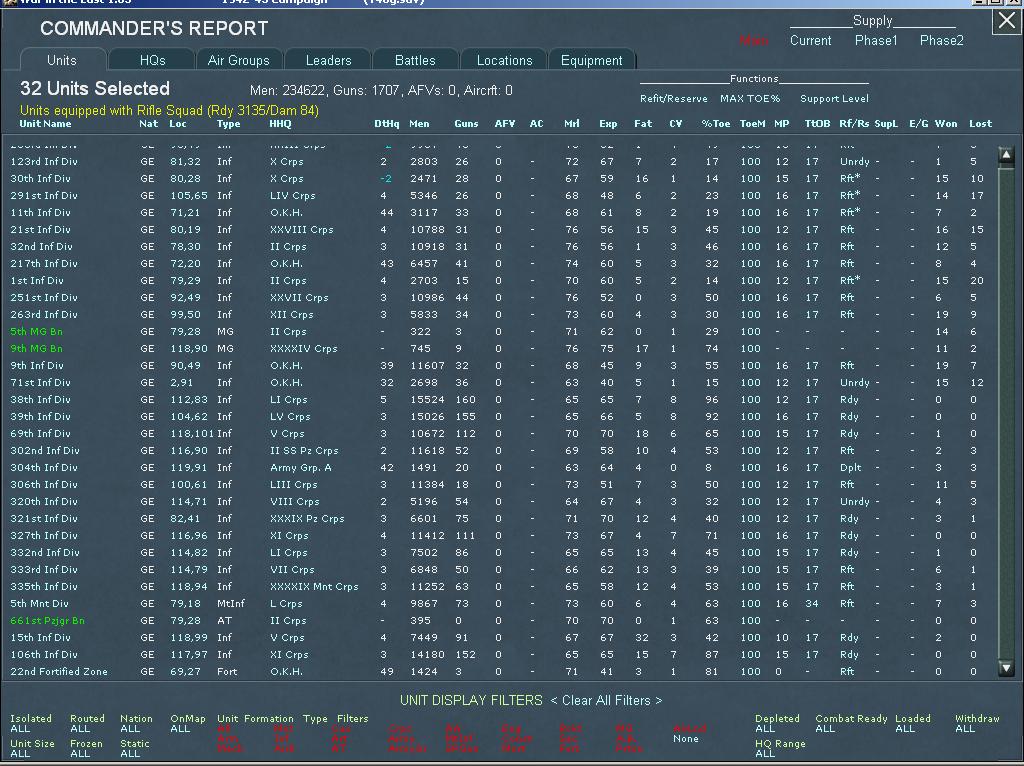This screenshot has height=766, width=1024.
Task: Click HHQ II SS Pz Crps entry
Action: (x=304, y=451)
